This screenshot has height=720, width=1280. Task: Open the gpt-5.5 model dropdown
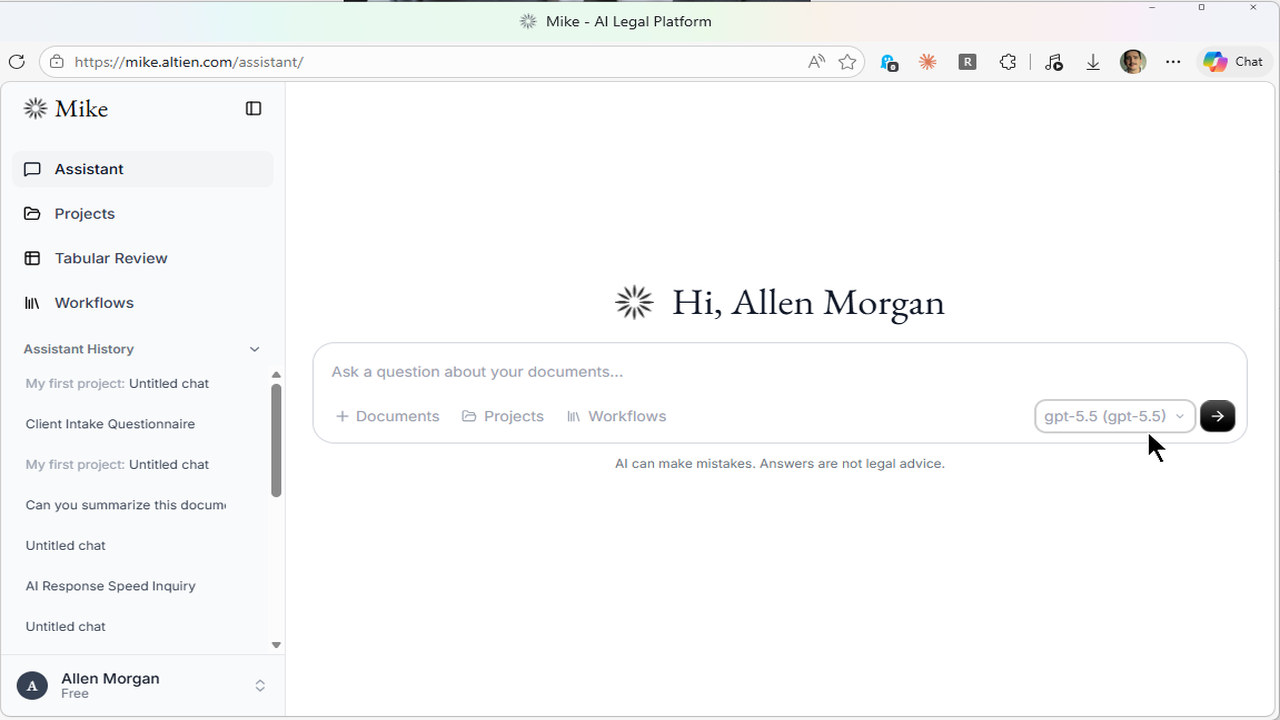coord(1115,416)
